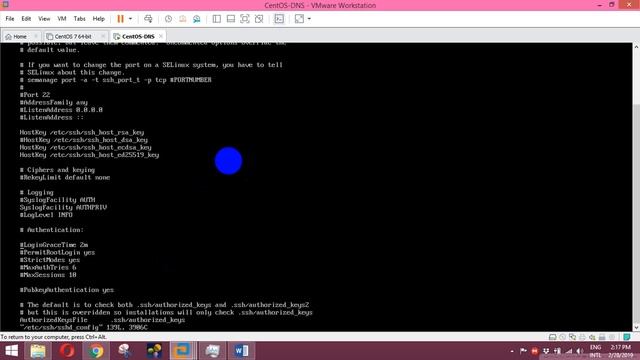Click the '#PermitRootLogin yes' line
The image size is (640, 360).
tap(57, 252)
